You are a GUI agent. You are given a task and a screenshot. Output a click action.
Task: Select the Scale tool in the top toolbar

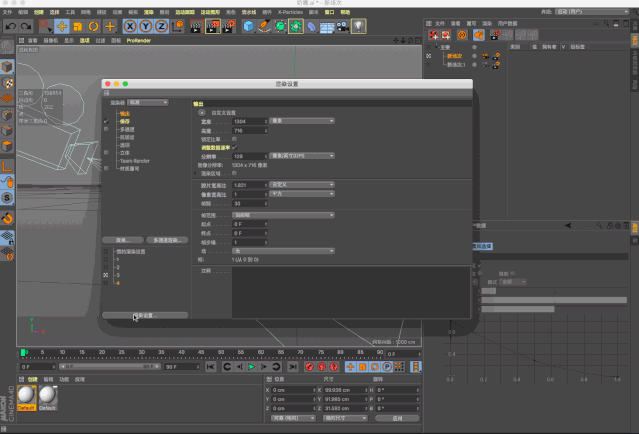click(77, 27)
